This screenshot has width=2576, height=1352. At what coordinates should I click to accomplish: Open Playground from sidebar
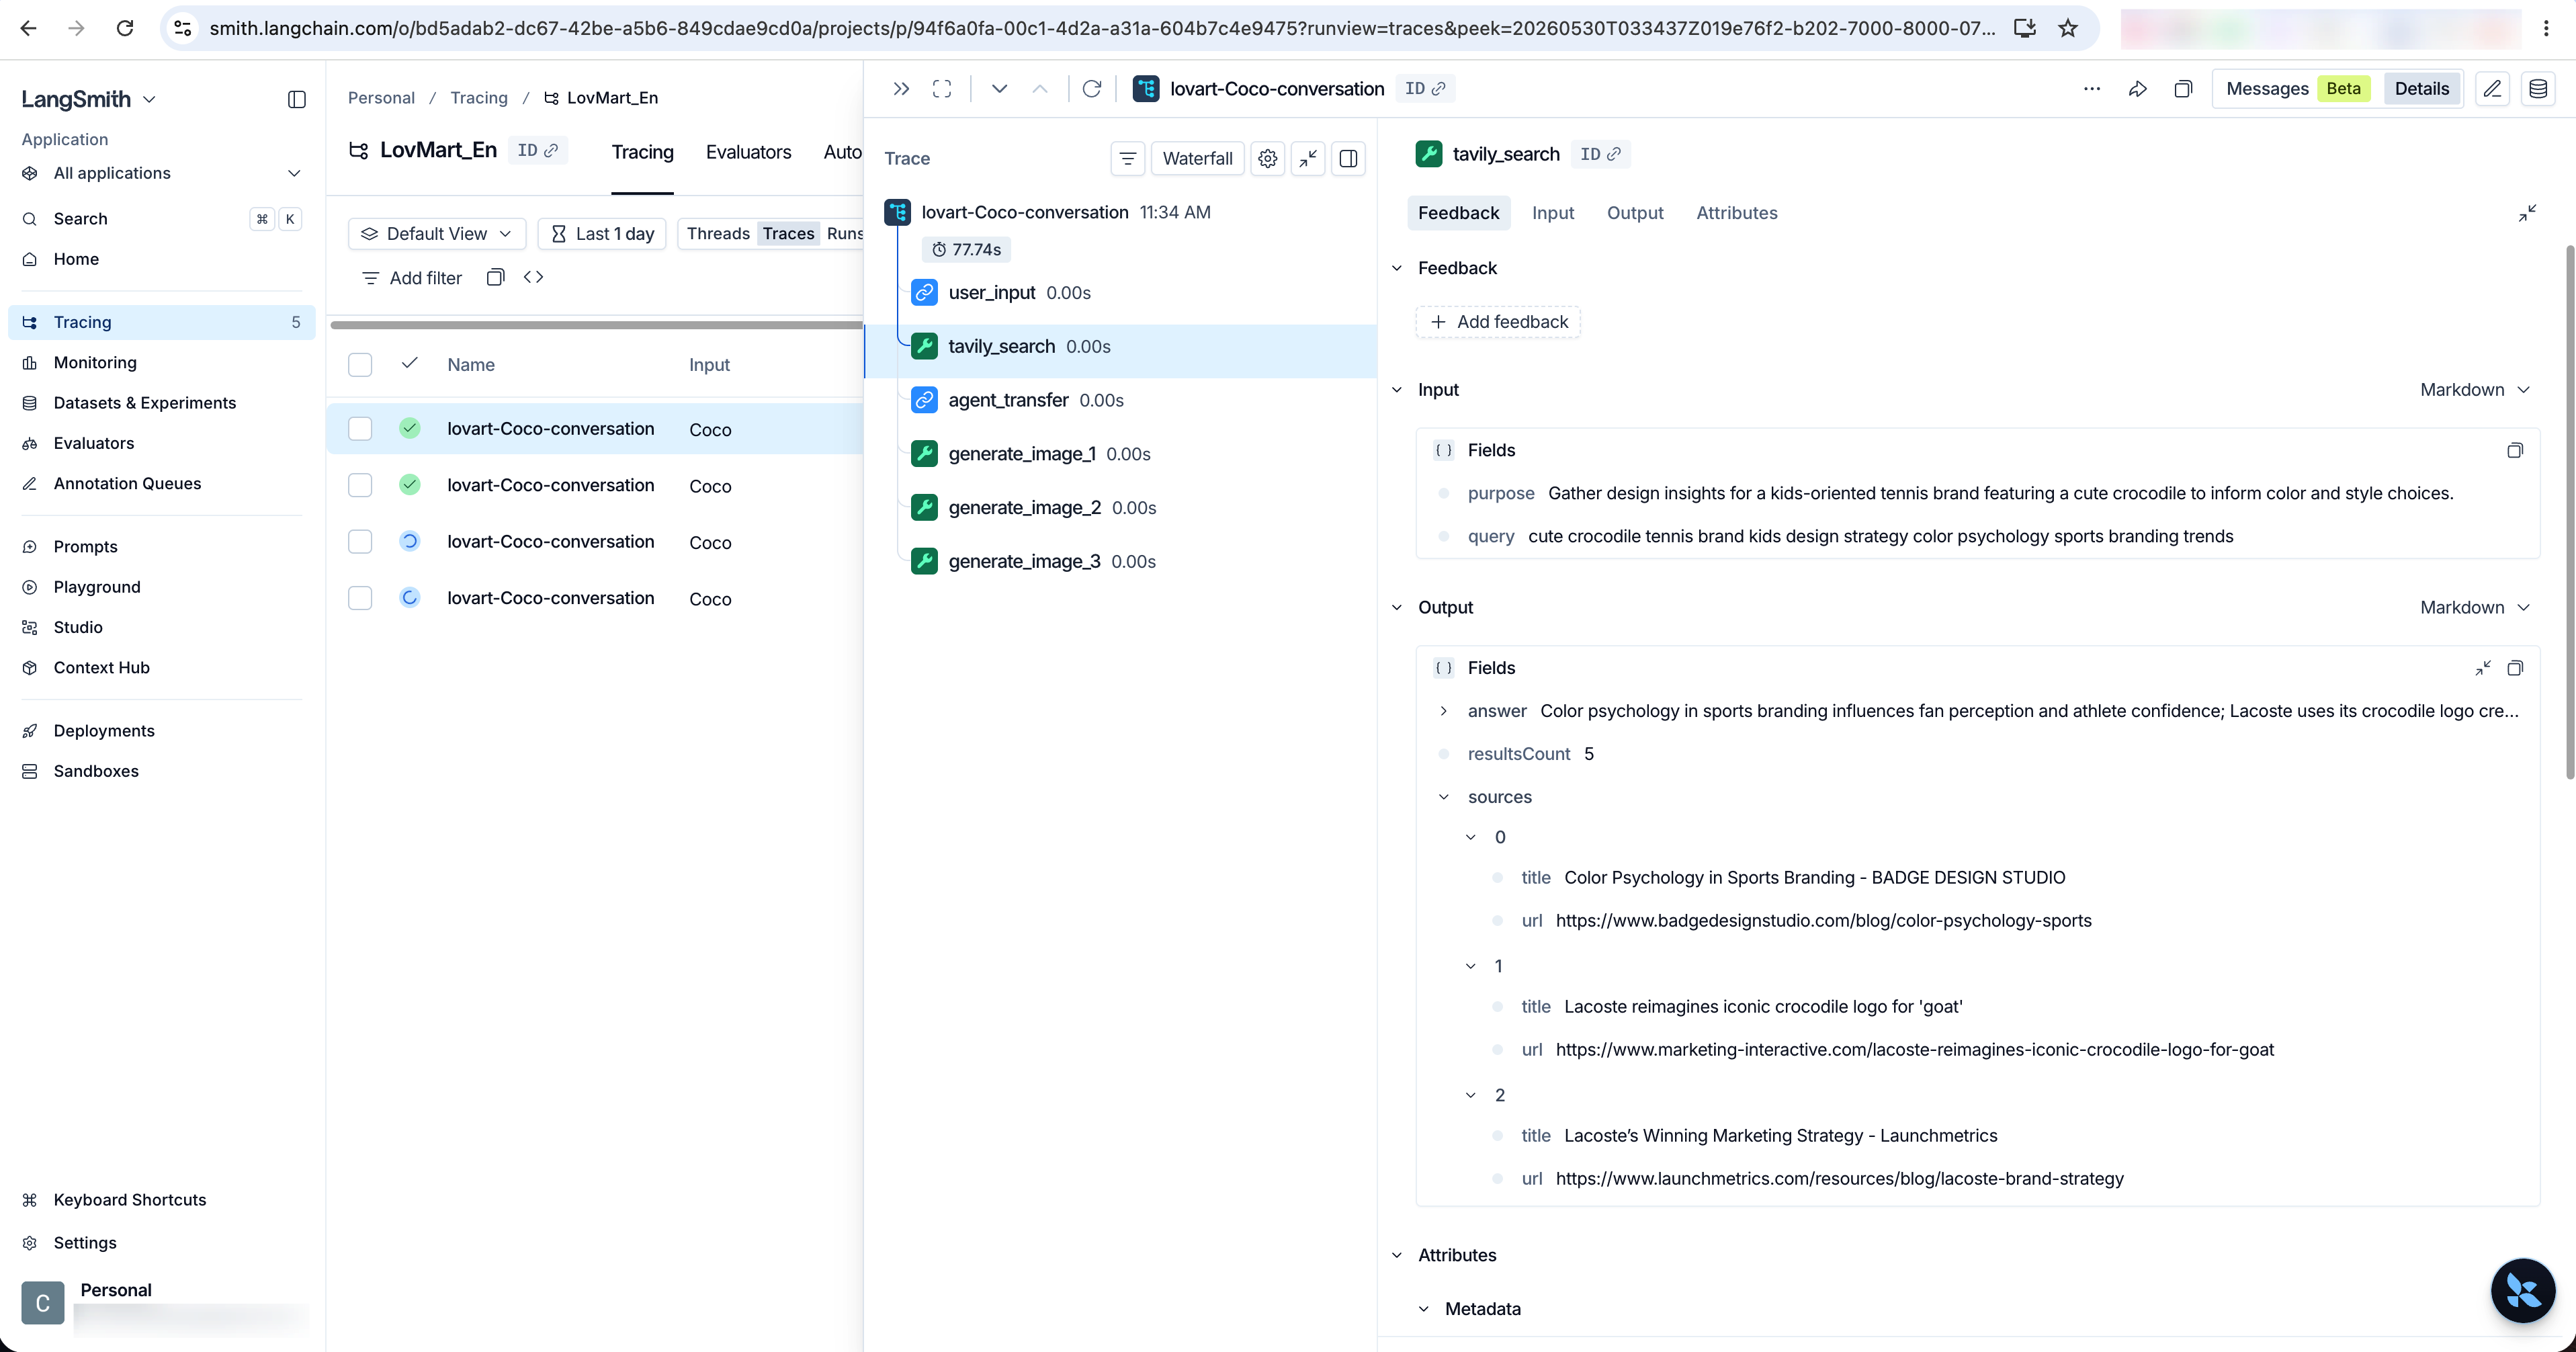[161, 587]
